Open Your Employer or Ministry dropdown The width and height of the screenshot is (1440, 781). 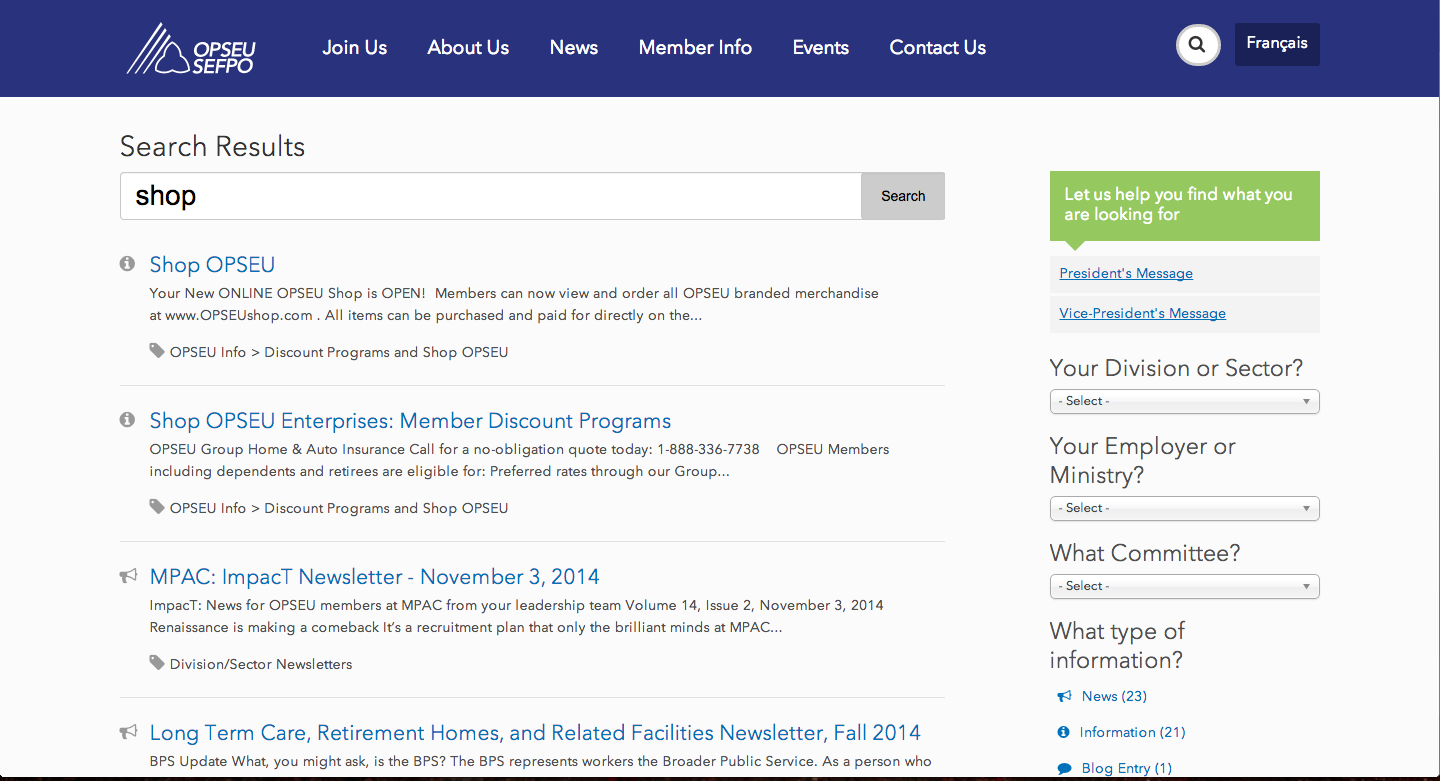(x=1185, y=508)
